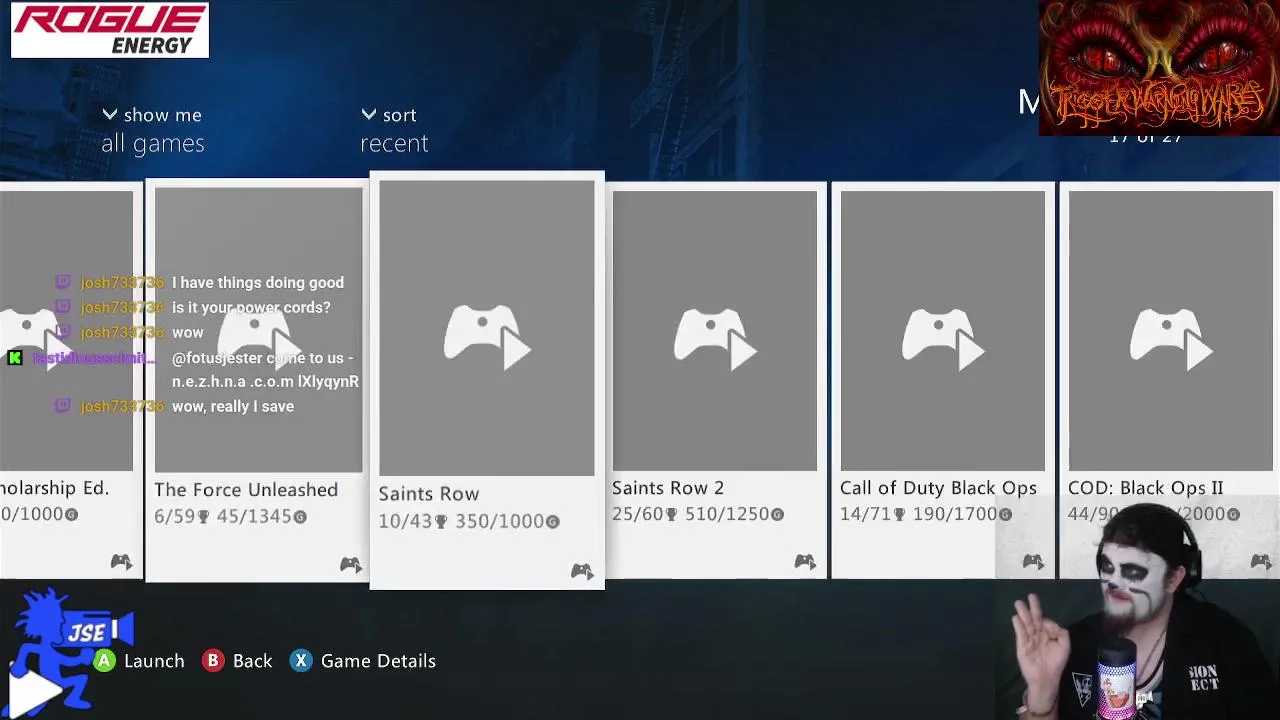Click the Kick icon beside chat message
The height and width of the screenshot is (720, 1280).
pyautogui.click(x=14, y=357)
